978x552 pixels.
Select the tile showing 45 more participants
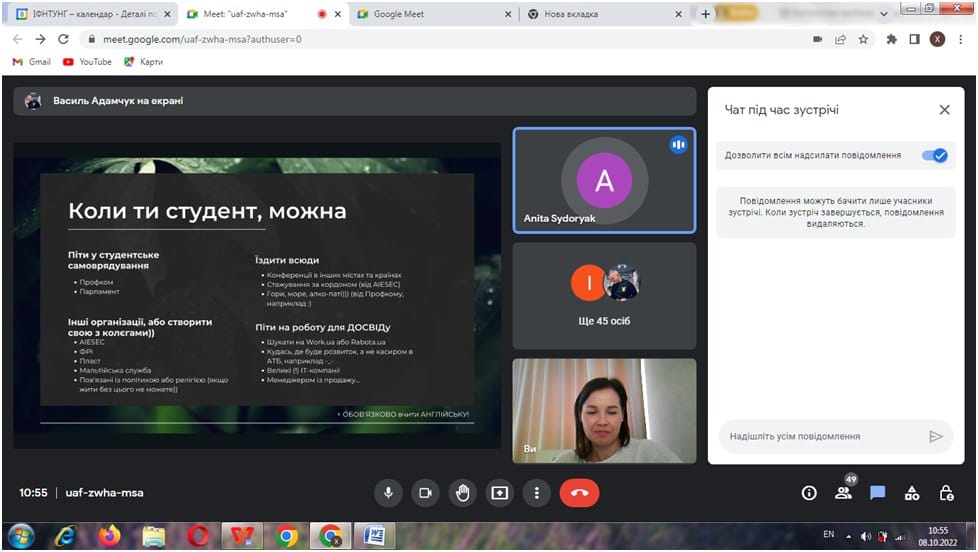tap(604, 296)
